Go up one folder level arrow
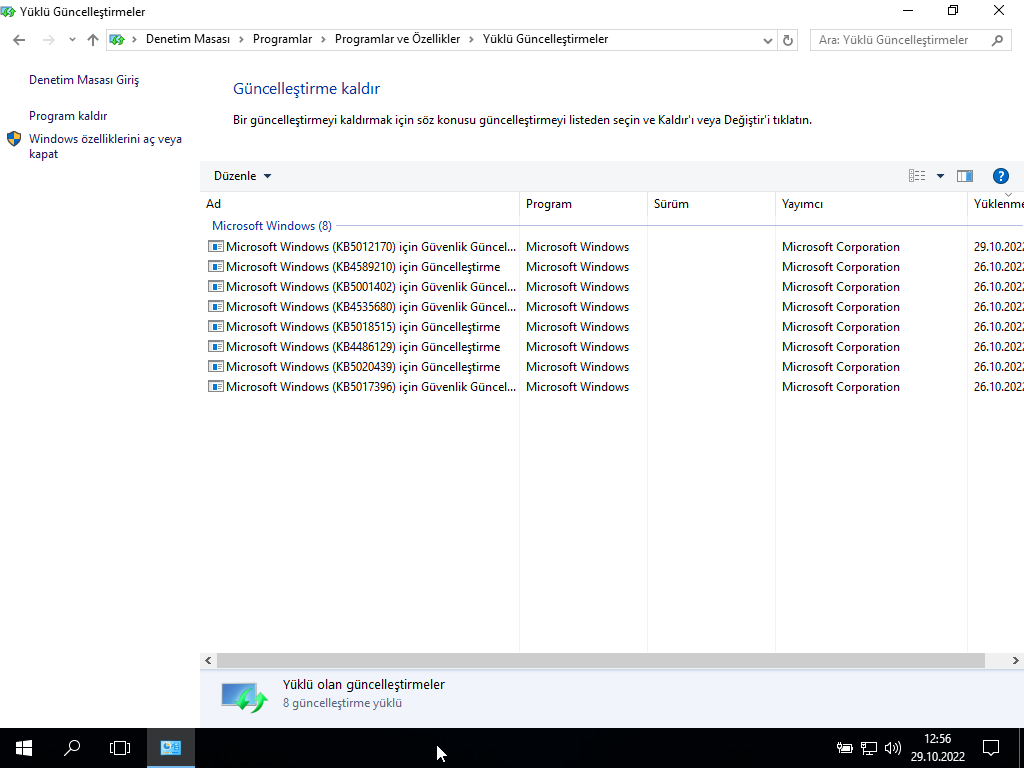This screenshot has width=1024, height=768. pos(93,40)
